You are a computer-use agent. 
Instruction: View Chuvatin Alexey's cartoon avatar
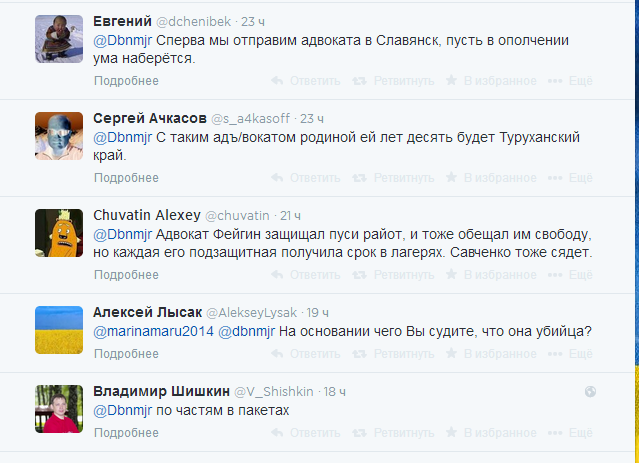[x=59, y=233]
